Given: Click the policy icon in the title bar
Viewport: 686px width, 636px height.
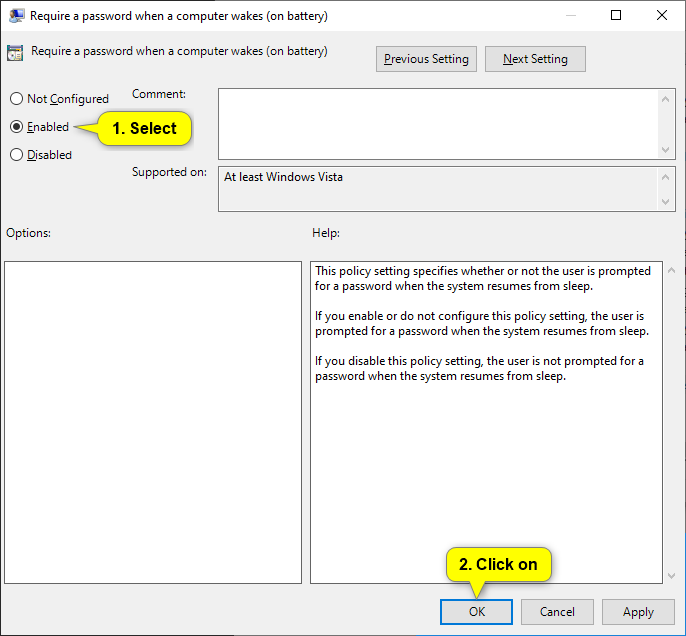Looking at the screenshot, I should click(x=17, y=16).
